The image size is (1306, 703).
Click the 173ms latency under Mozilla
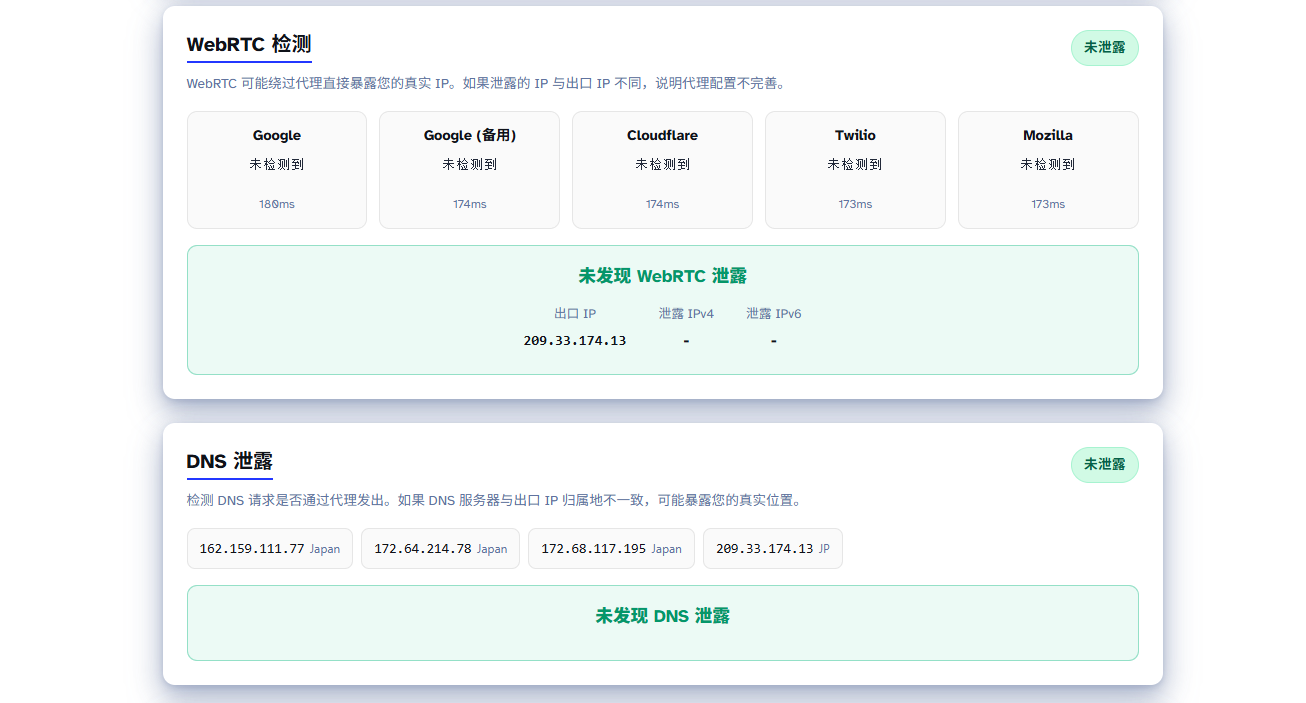click(x=1048, y=204)
